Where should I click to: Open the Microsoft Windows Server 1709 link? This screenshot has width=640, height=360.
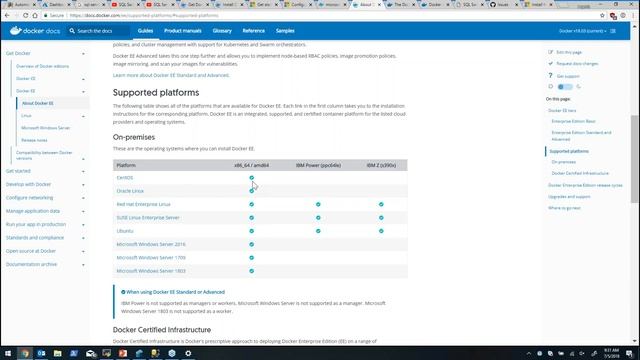point(151,258)
